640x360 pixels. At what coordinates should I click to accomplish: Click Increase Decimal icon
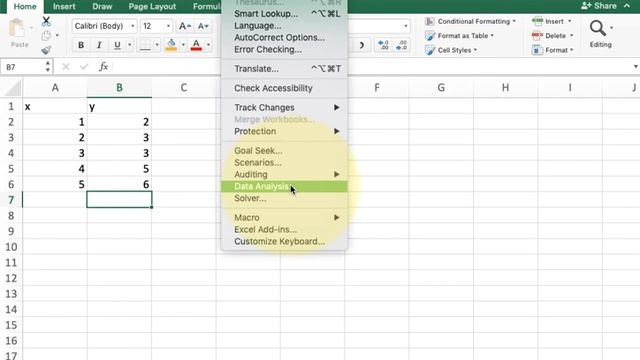pos(383,45)
